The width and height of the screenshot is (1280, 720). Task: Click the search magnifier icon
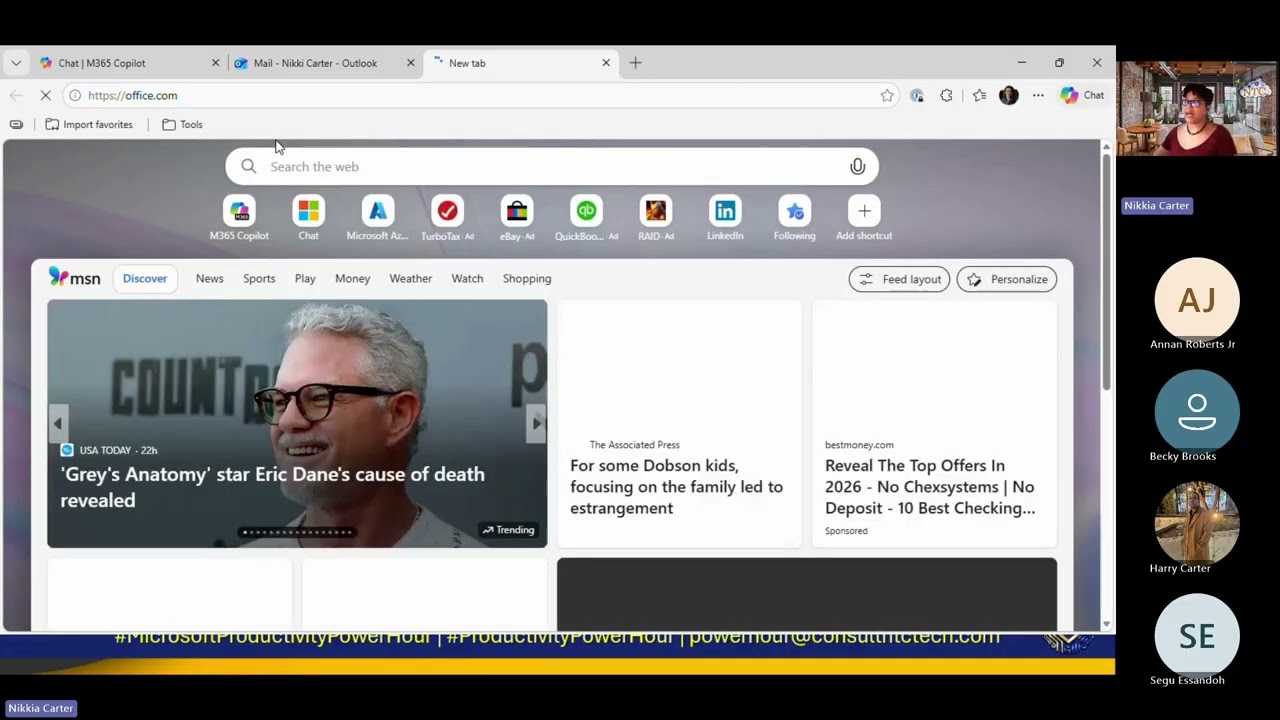click(x=249, y=167)
